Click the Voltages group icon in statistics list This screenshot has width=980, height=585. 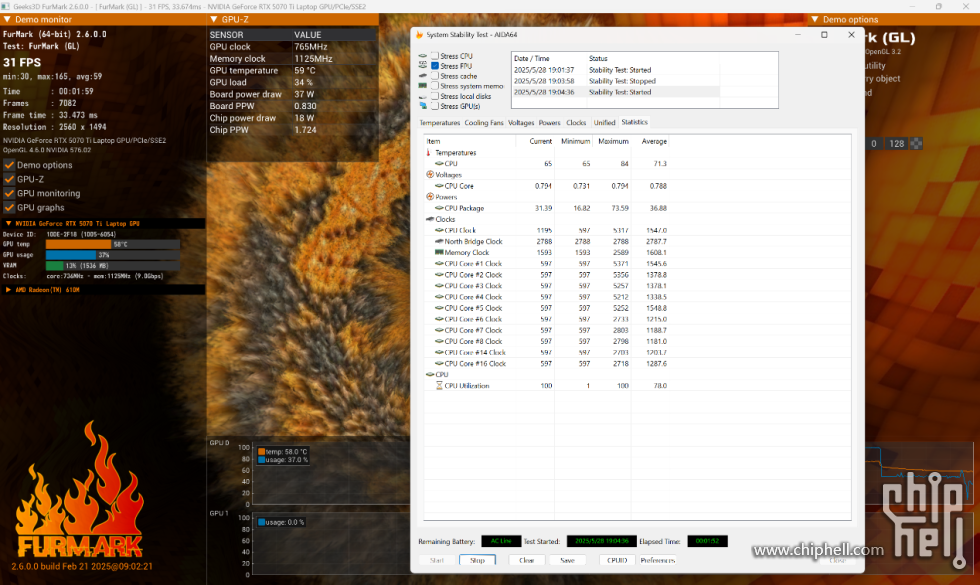(430, 175)
